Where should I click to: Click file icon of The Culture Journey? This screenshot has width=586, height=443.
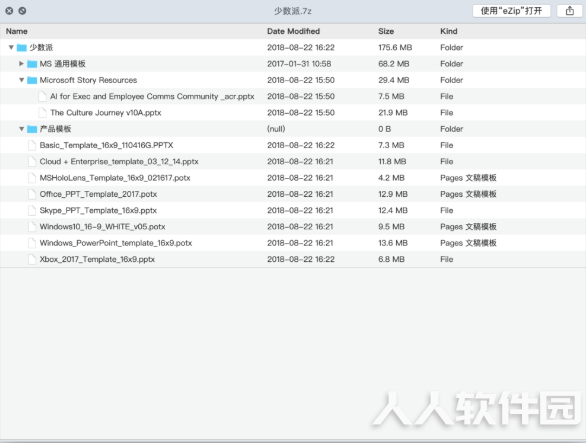point(43,113)
